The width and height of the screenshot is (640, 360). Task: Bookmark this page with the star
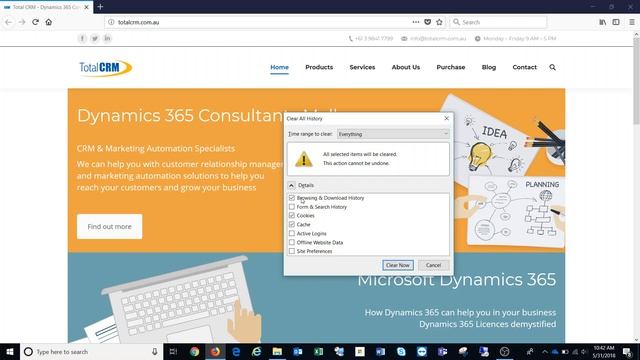(x=439, y=22)
